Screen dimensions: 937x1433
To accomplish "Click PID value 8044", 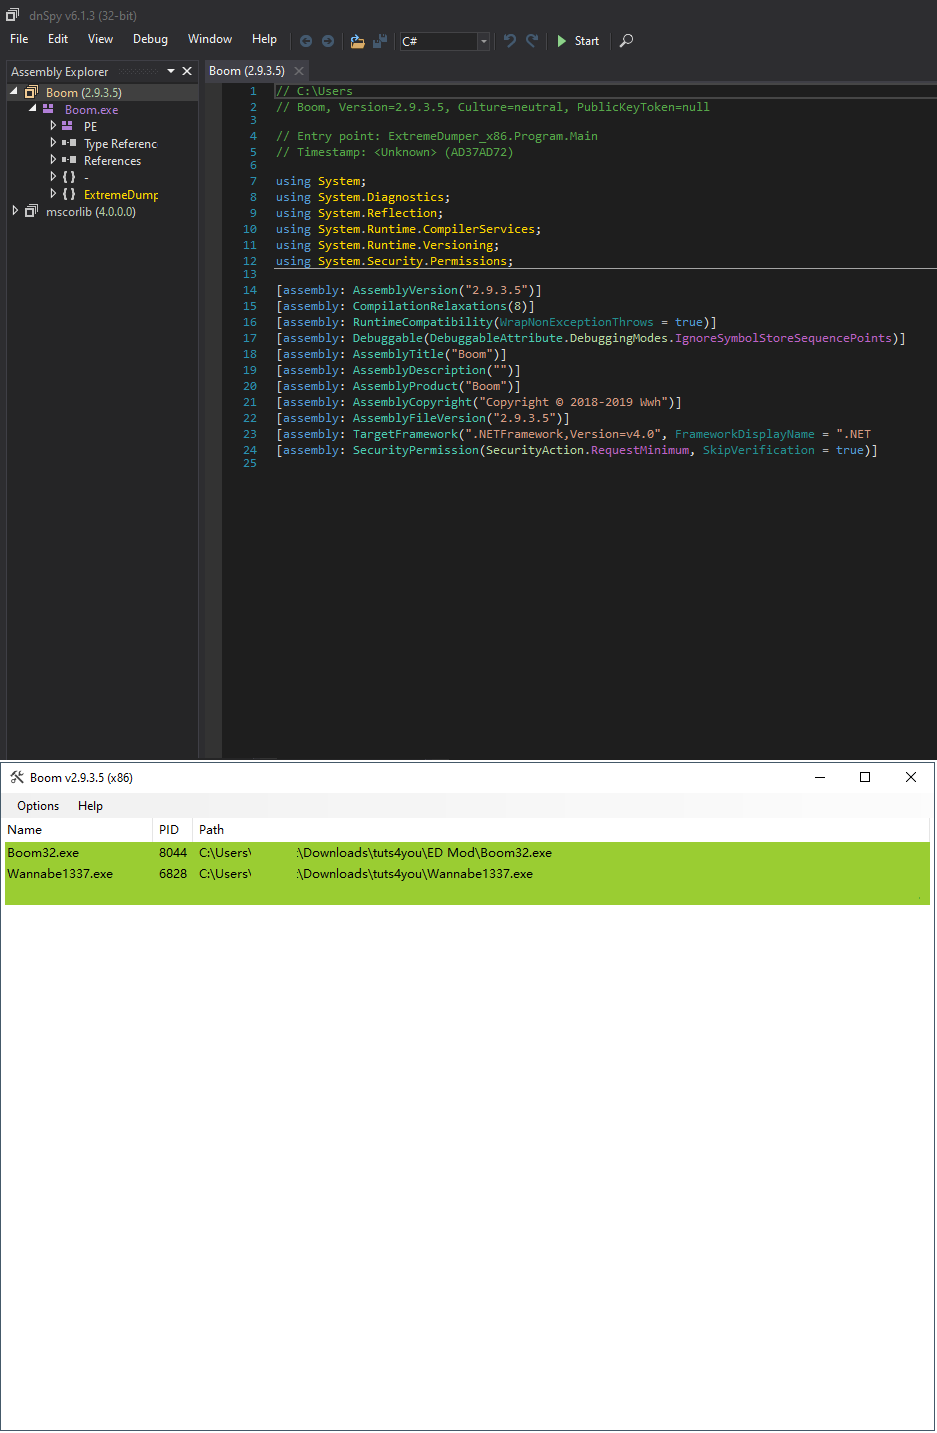I will (173, 853).
